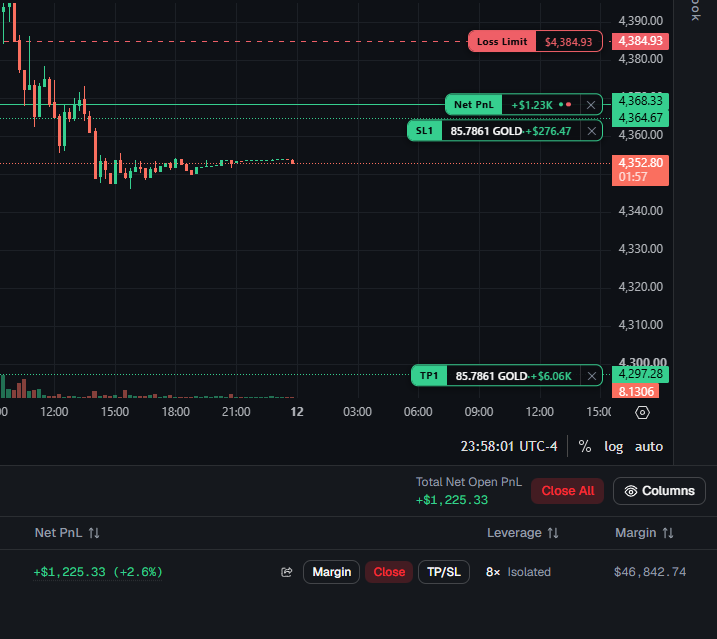Sort by Leverage arrows icon
This screenshot has height=639, width=717.
[x=553, y=533]
